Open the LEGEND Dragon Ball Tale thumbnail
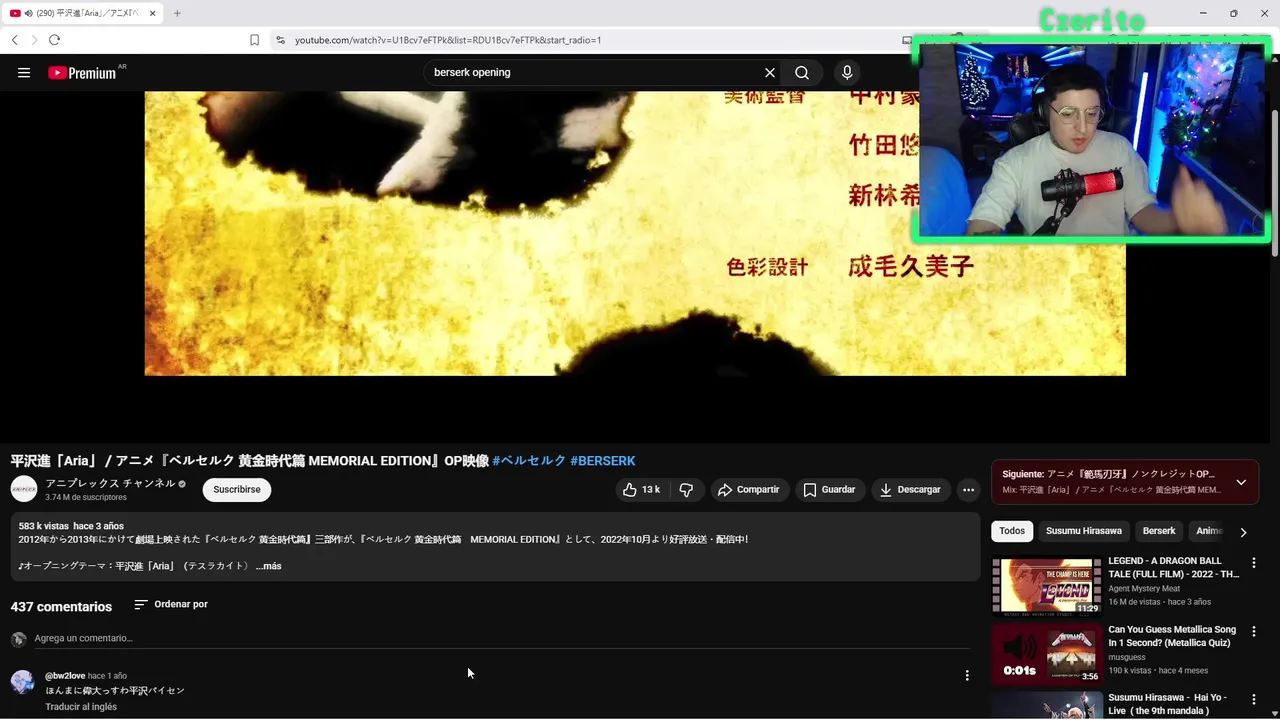The width and height of the screenshot is (1280, 720). [x=1046, y=585]
